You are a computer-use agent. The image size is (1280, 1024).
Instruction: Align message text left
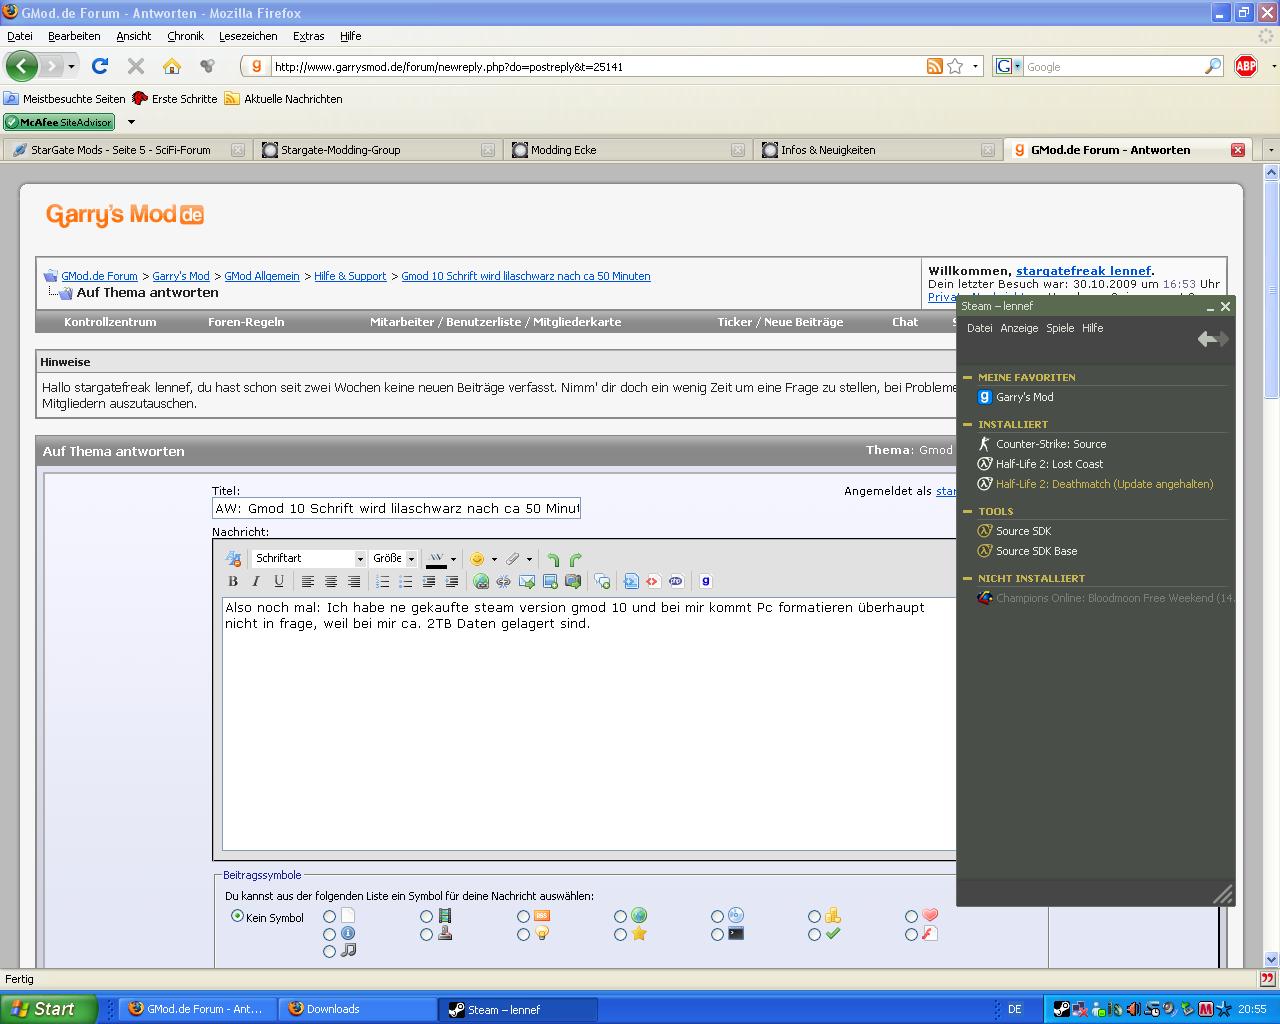pyautogui.click(x=308, y=581)
